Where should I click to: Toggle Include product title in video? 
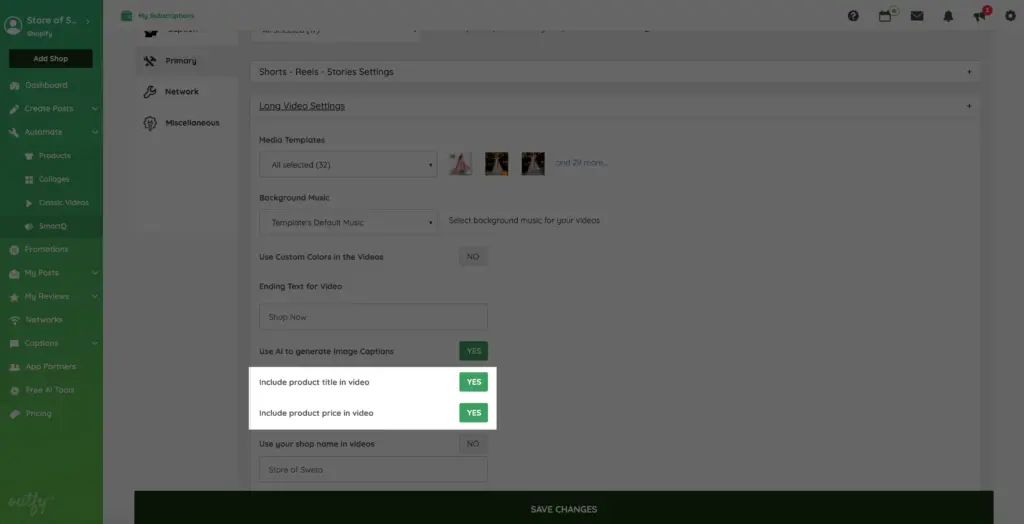pyautogui.click(x=473, y=382)
